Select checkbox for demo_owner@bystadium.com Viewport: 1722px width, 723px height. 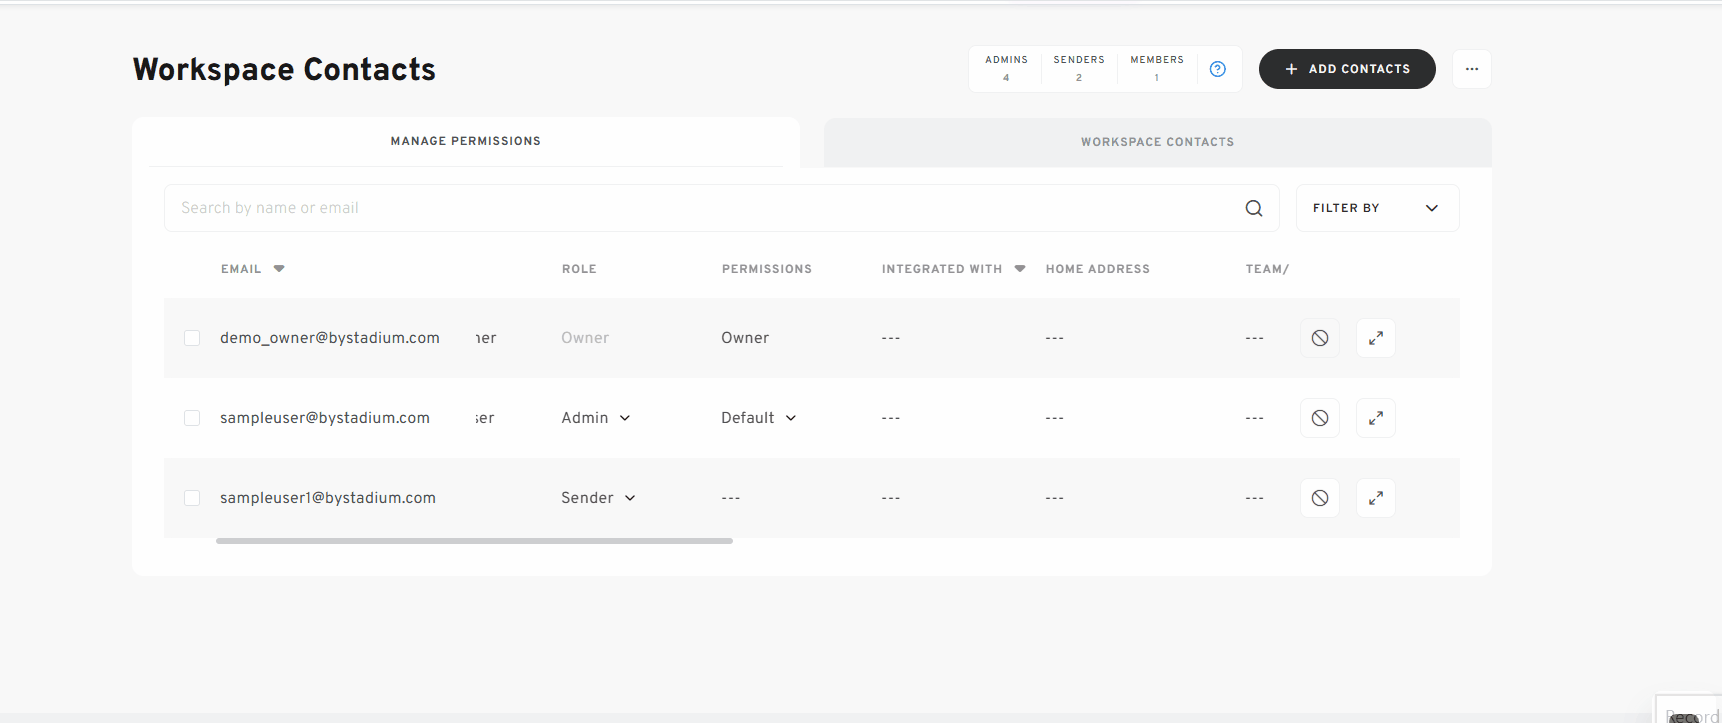click(192, 338)
